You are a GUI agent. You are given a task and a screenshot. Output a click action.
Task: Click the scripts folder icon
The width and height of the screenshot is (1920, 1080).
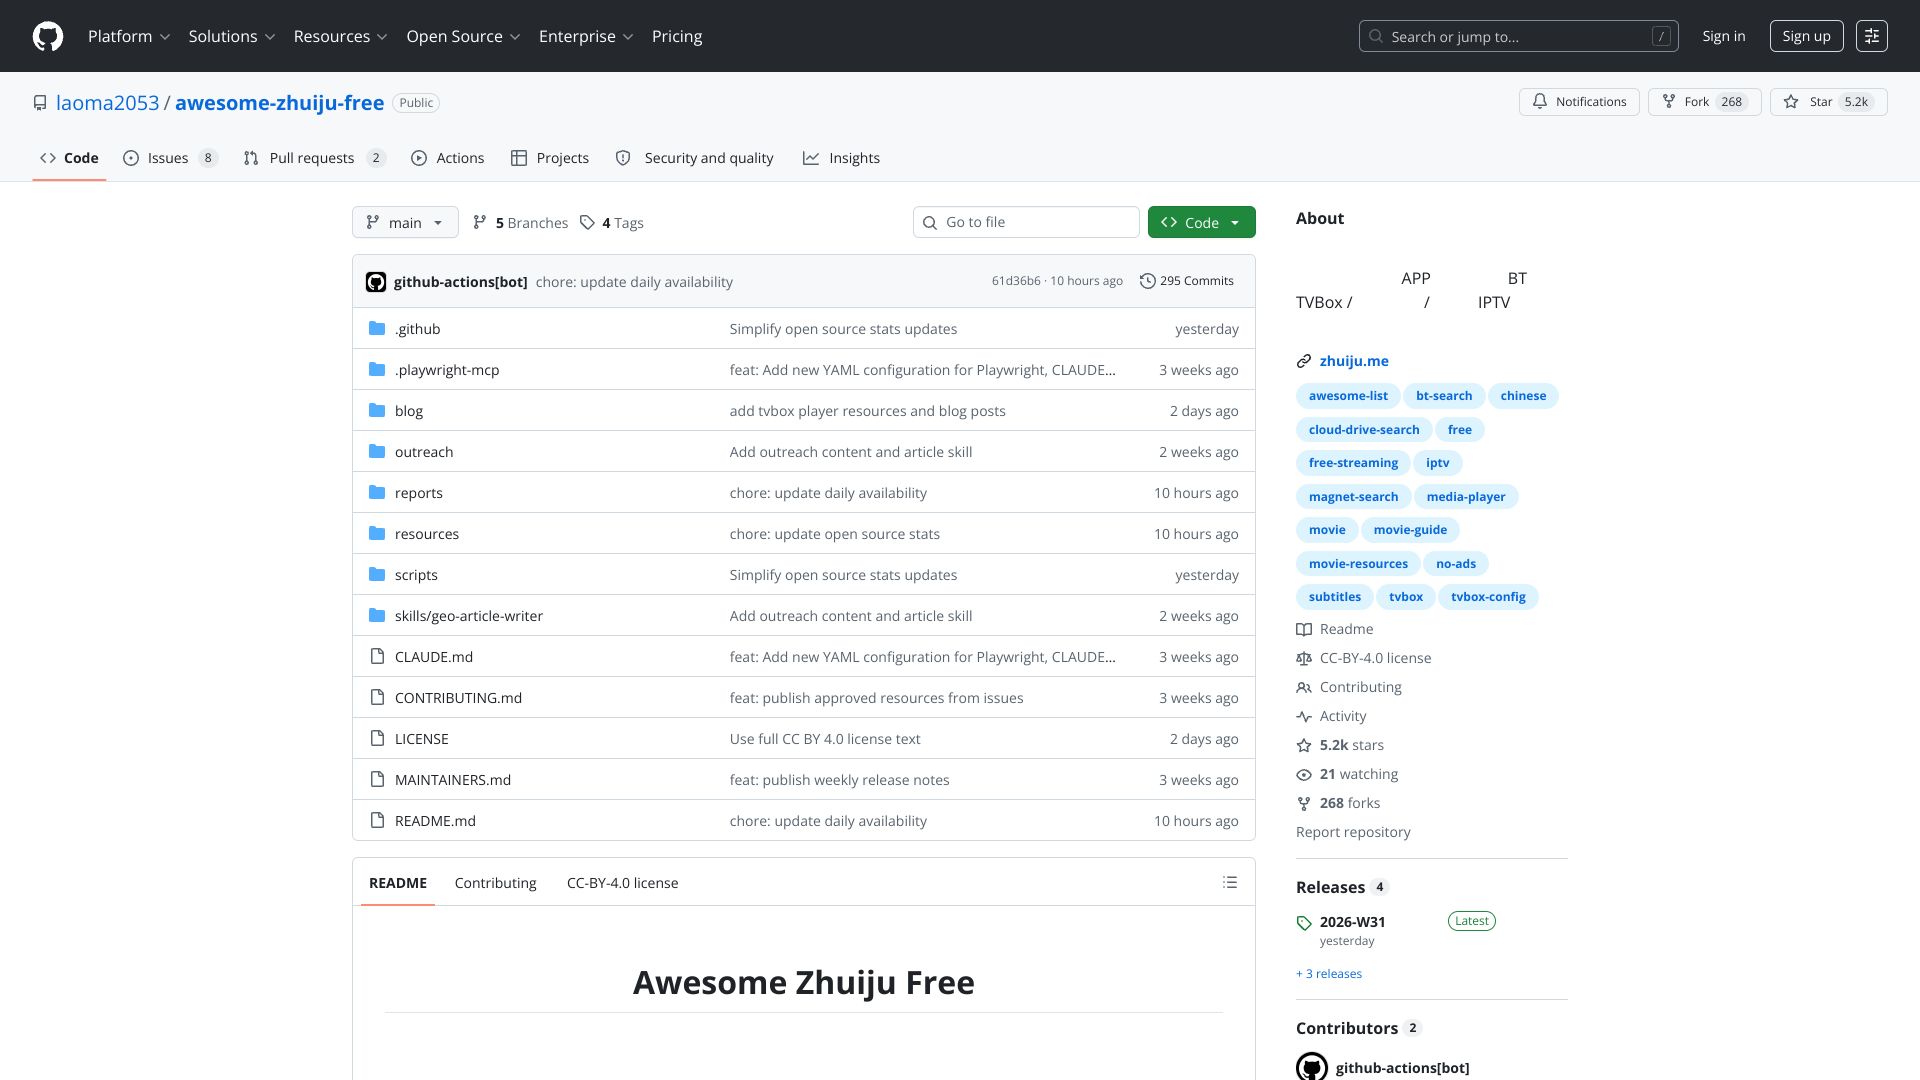[377, 574]
